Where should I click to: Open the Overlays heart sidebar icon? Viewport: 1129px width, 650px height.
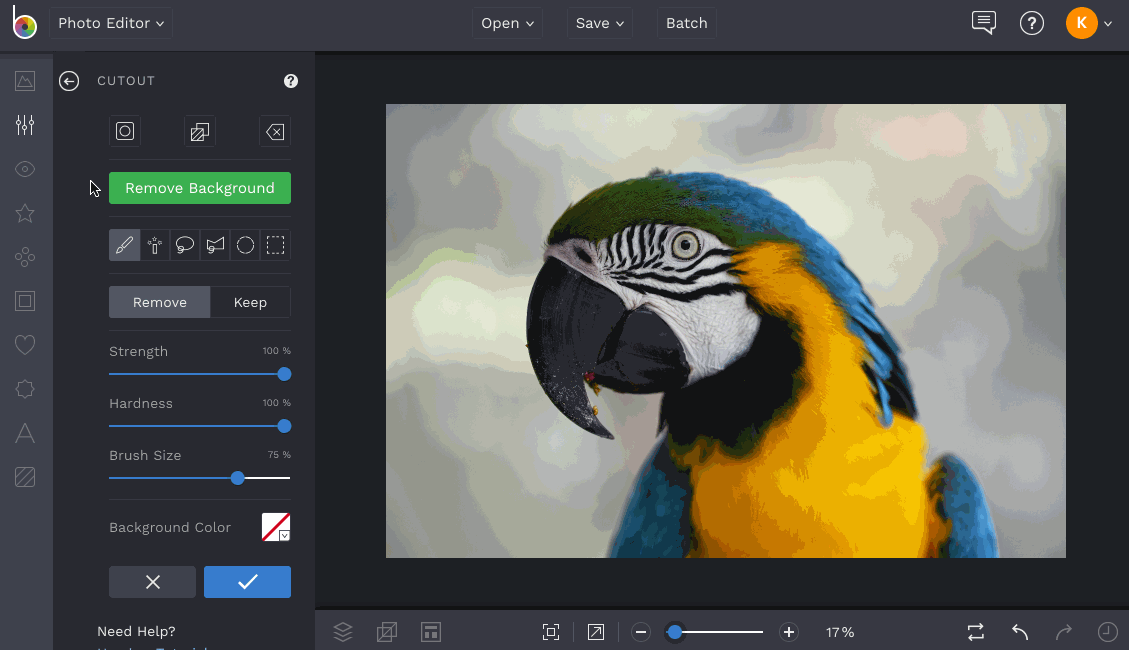(25, 345)
